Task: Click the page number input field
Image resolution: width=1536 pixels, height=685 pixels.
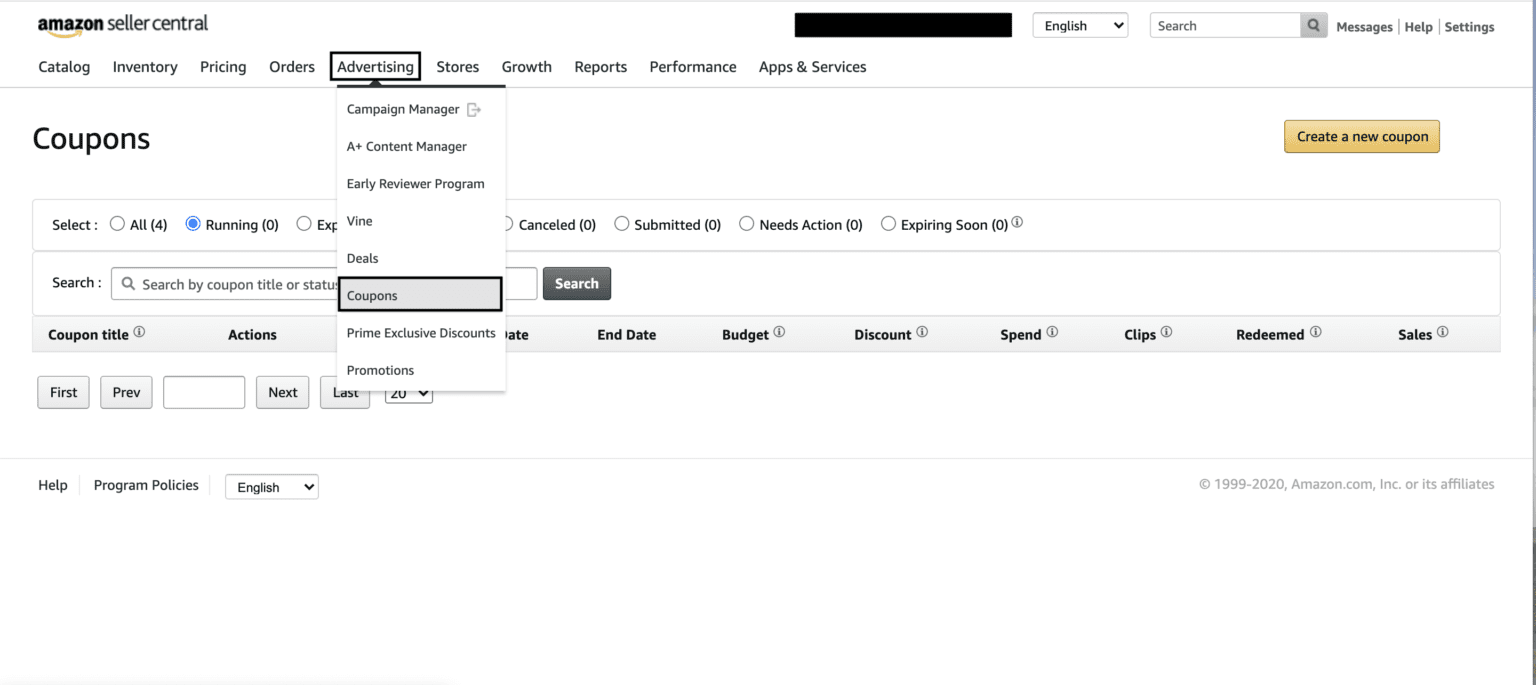Action: coord(204,392)
